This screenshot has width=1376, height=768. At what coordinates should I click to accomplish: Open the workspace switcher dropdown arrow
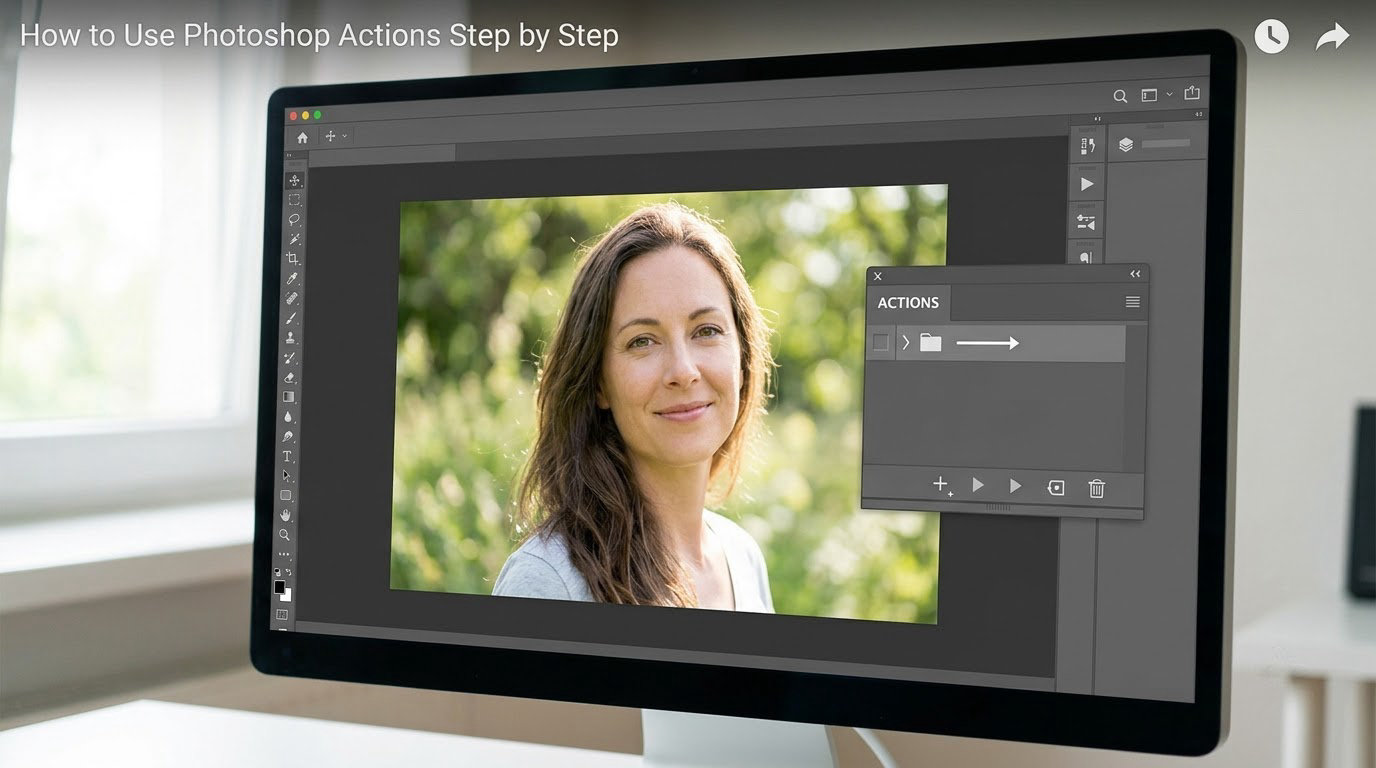(1170, 95)
